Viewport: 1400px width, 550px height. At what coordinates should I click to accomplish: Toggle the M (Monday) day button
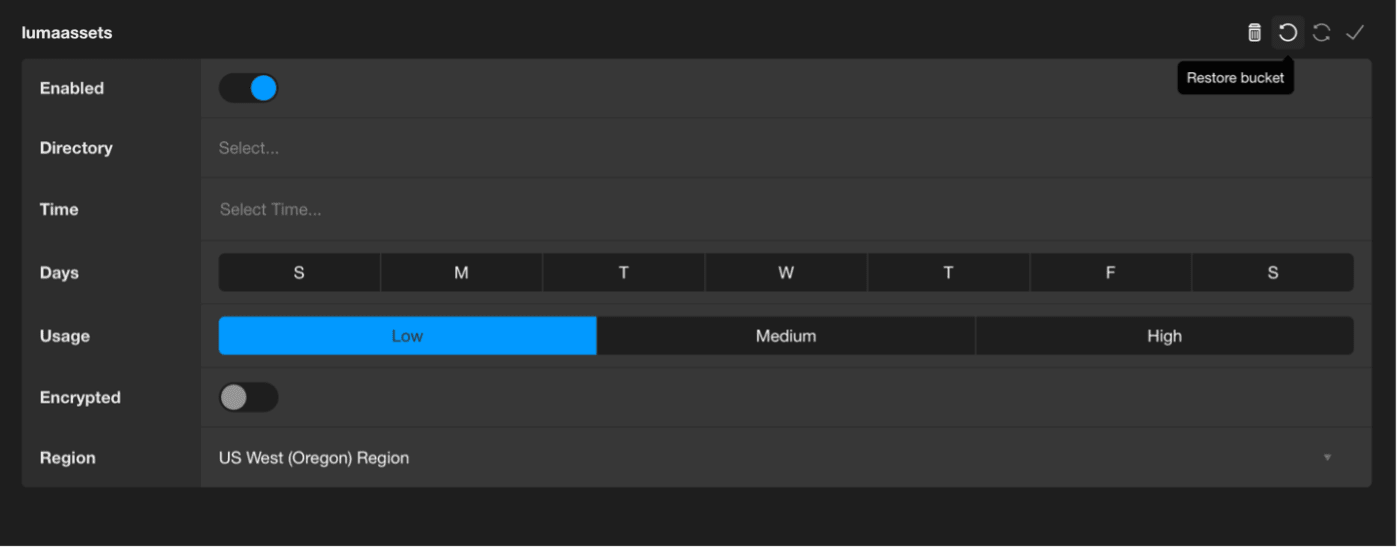(461, 272)
